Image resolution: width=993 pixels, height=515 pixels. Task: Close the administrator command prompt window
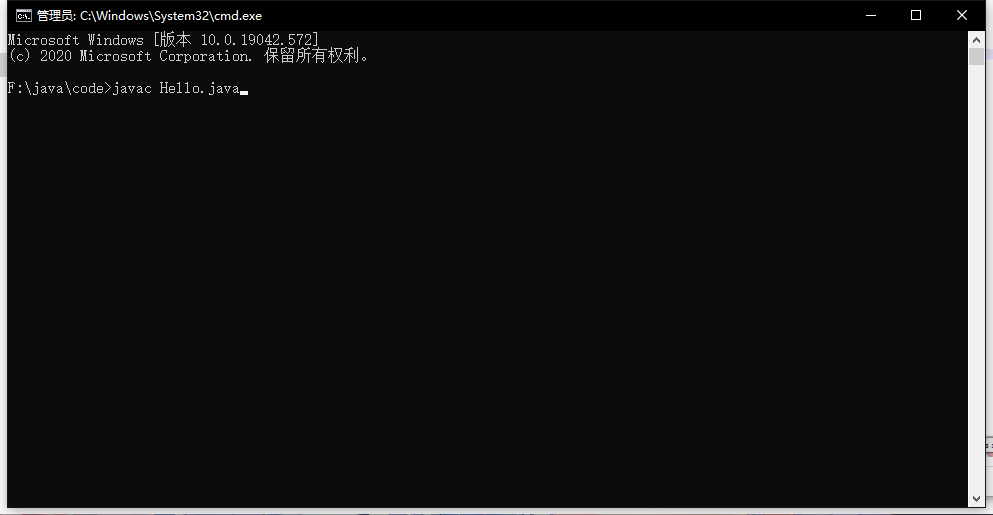pyautogui.click(x=961, y=15)
